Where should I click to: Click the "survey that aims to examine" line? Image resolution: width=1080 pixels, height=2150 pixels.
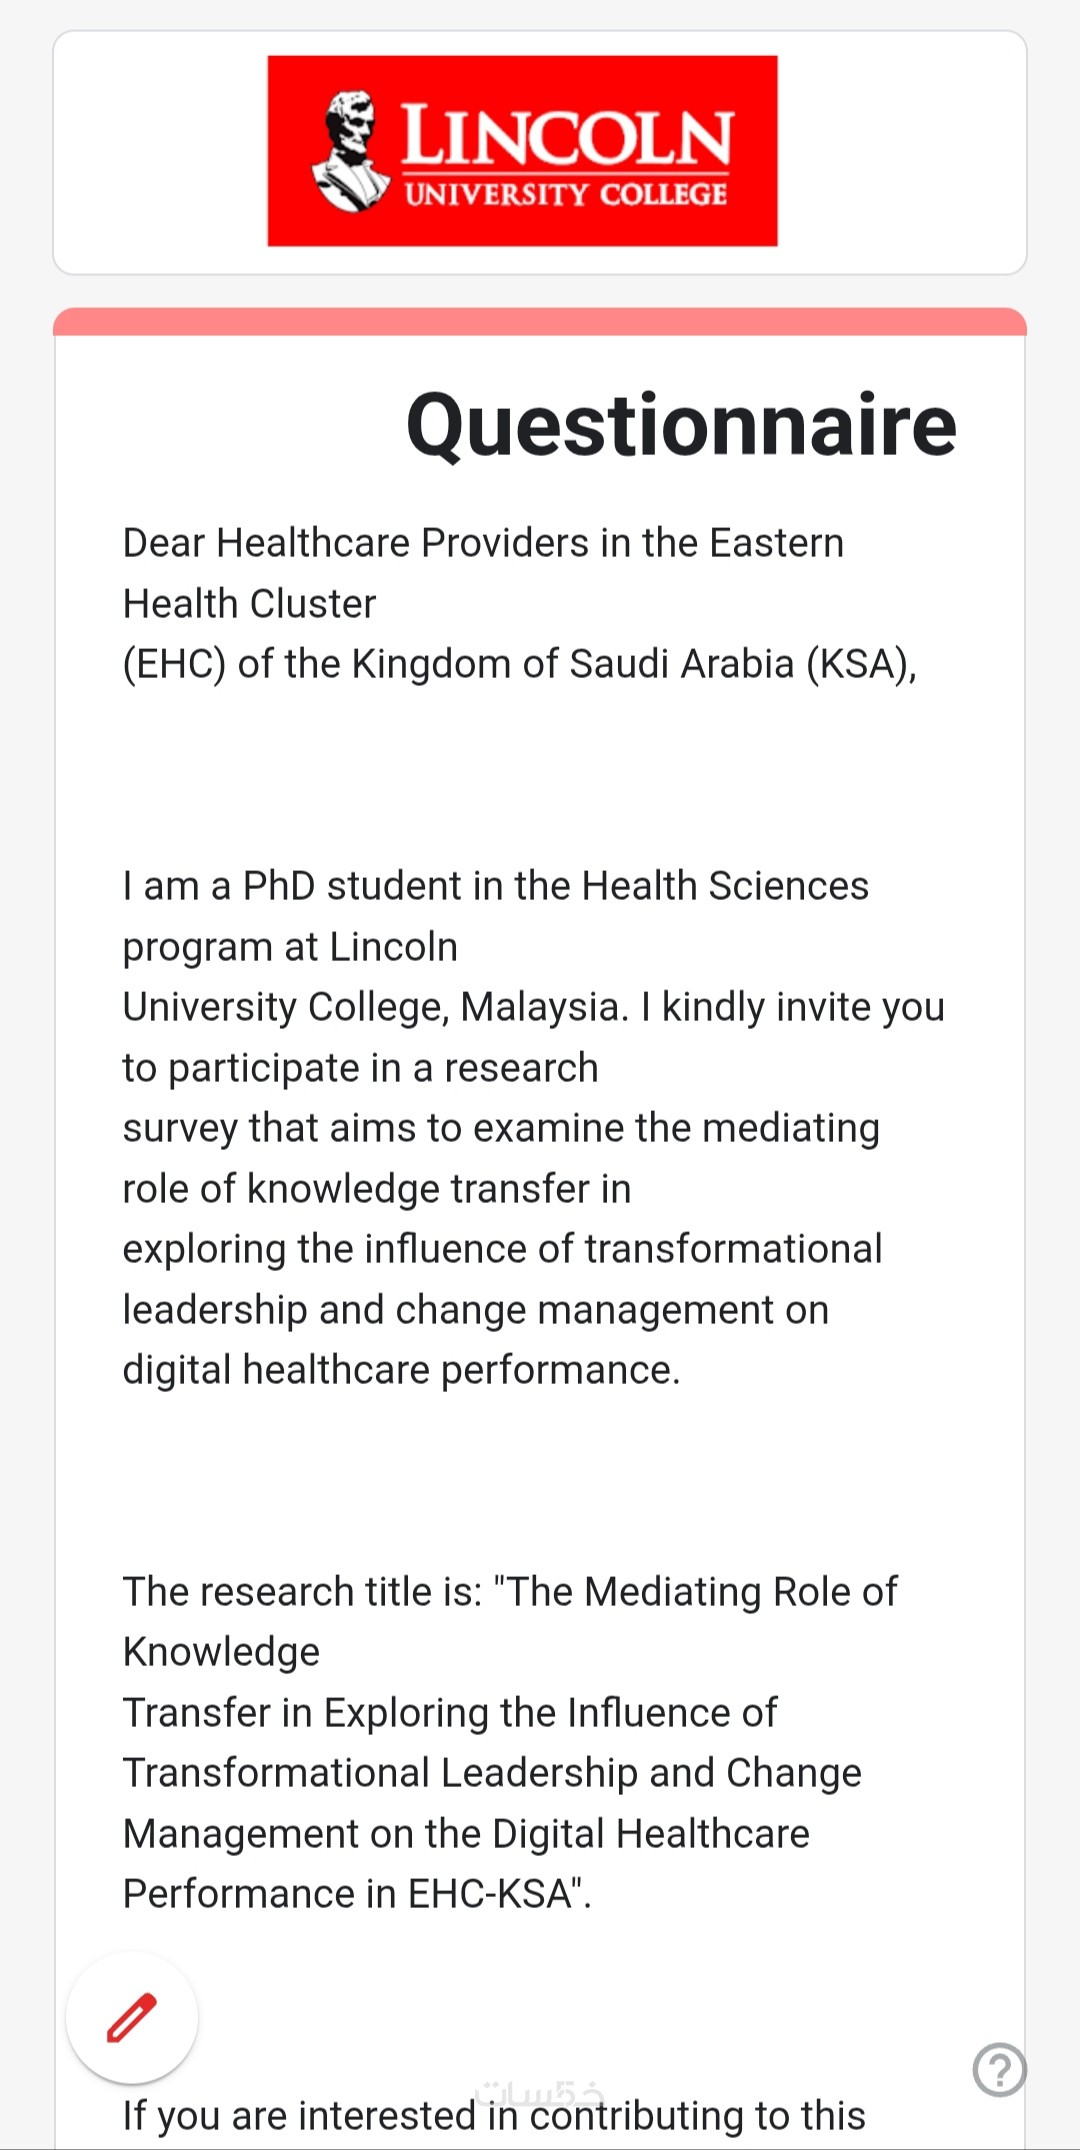pos(501,1128)
